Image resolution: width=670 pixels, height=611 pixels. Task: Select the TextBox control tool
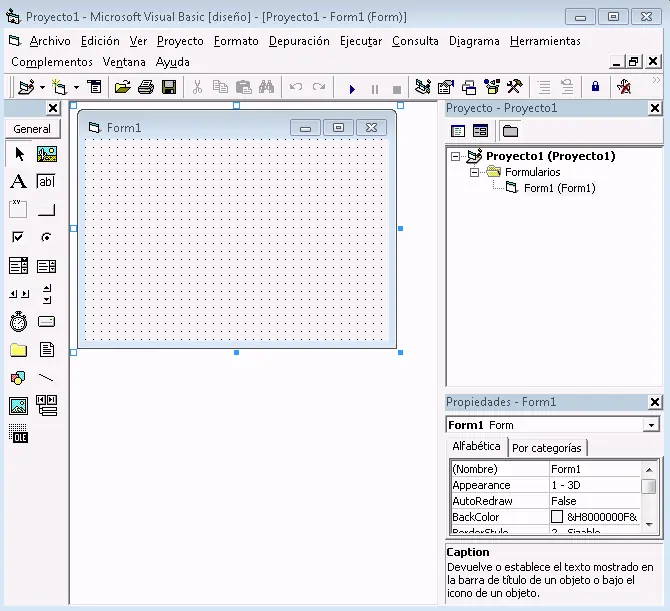click(46, 182)
